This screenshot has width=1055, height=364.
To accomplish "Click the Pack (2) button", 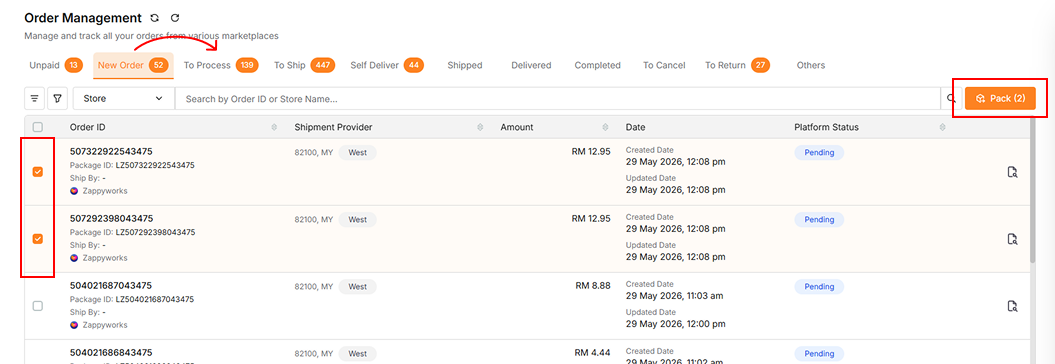I will [1000, 98].
